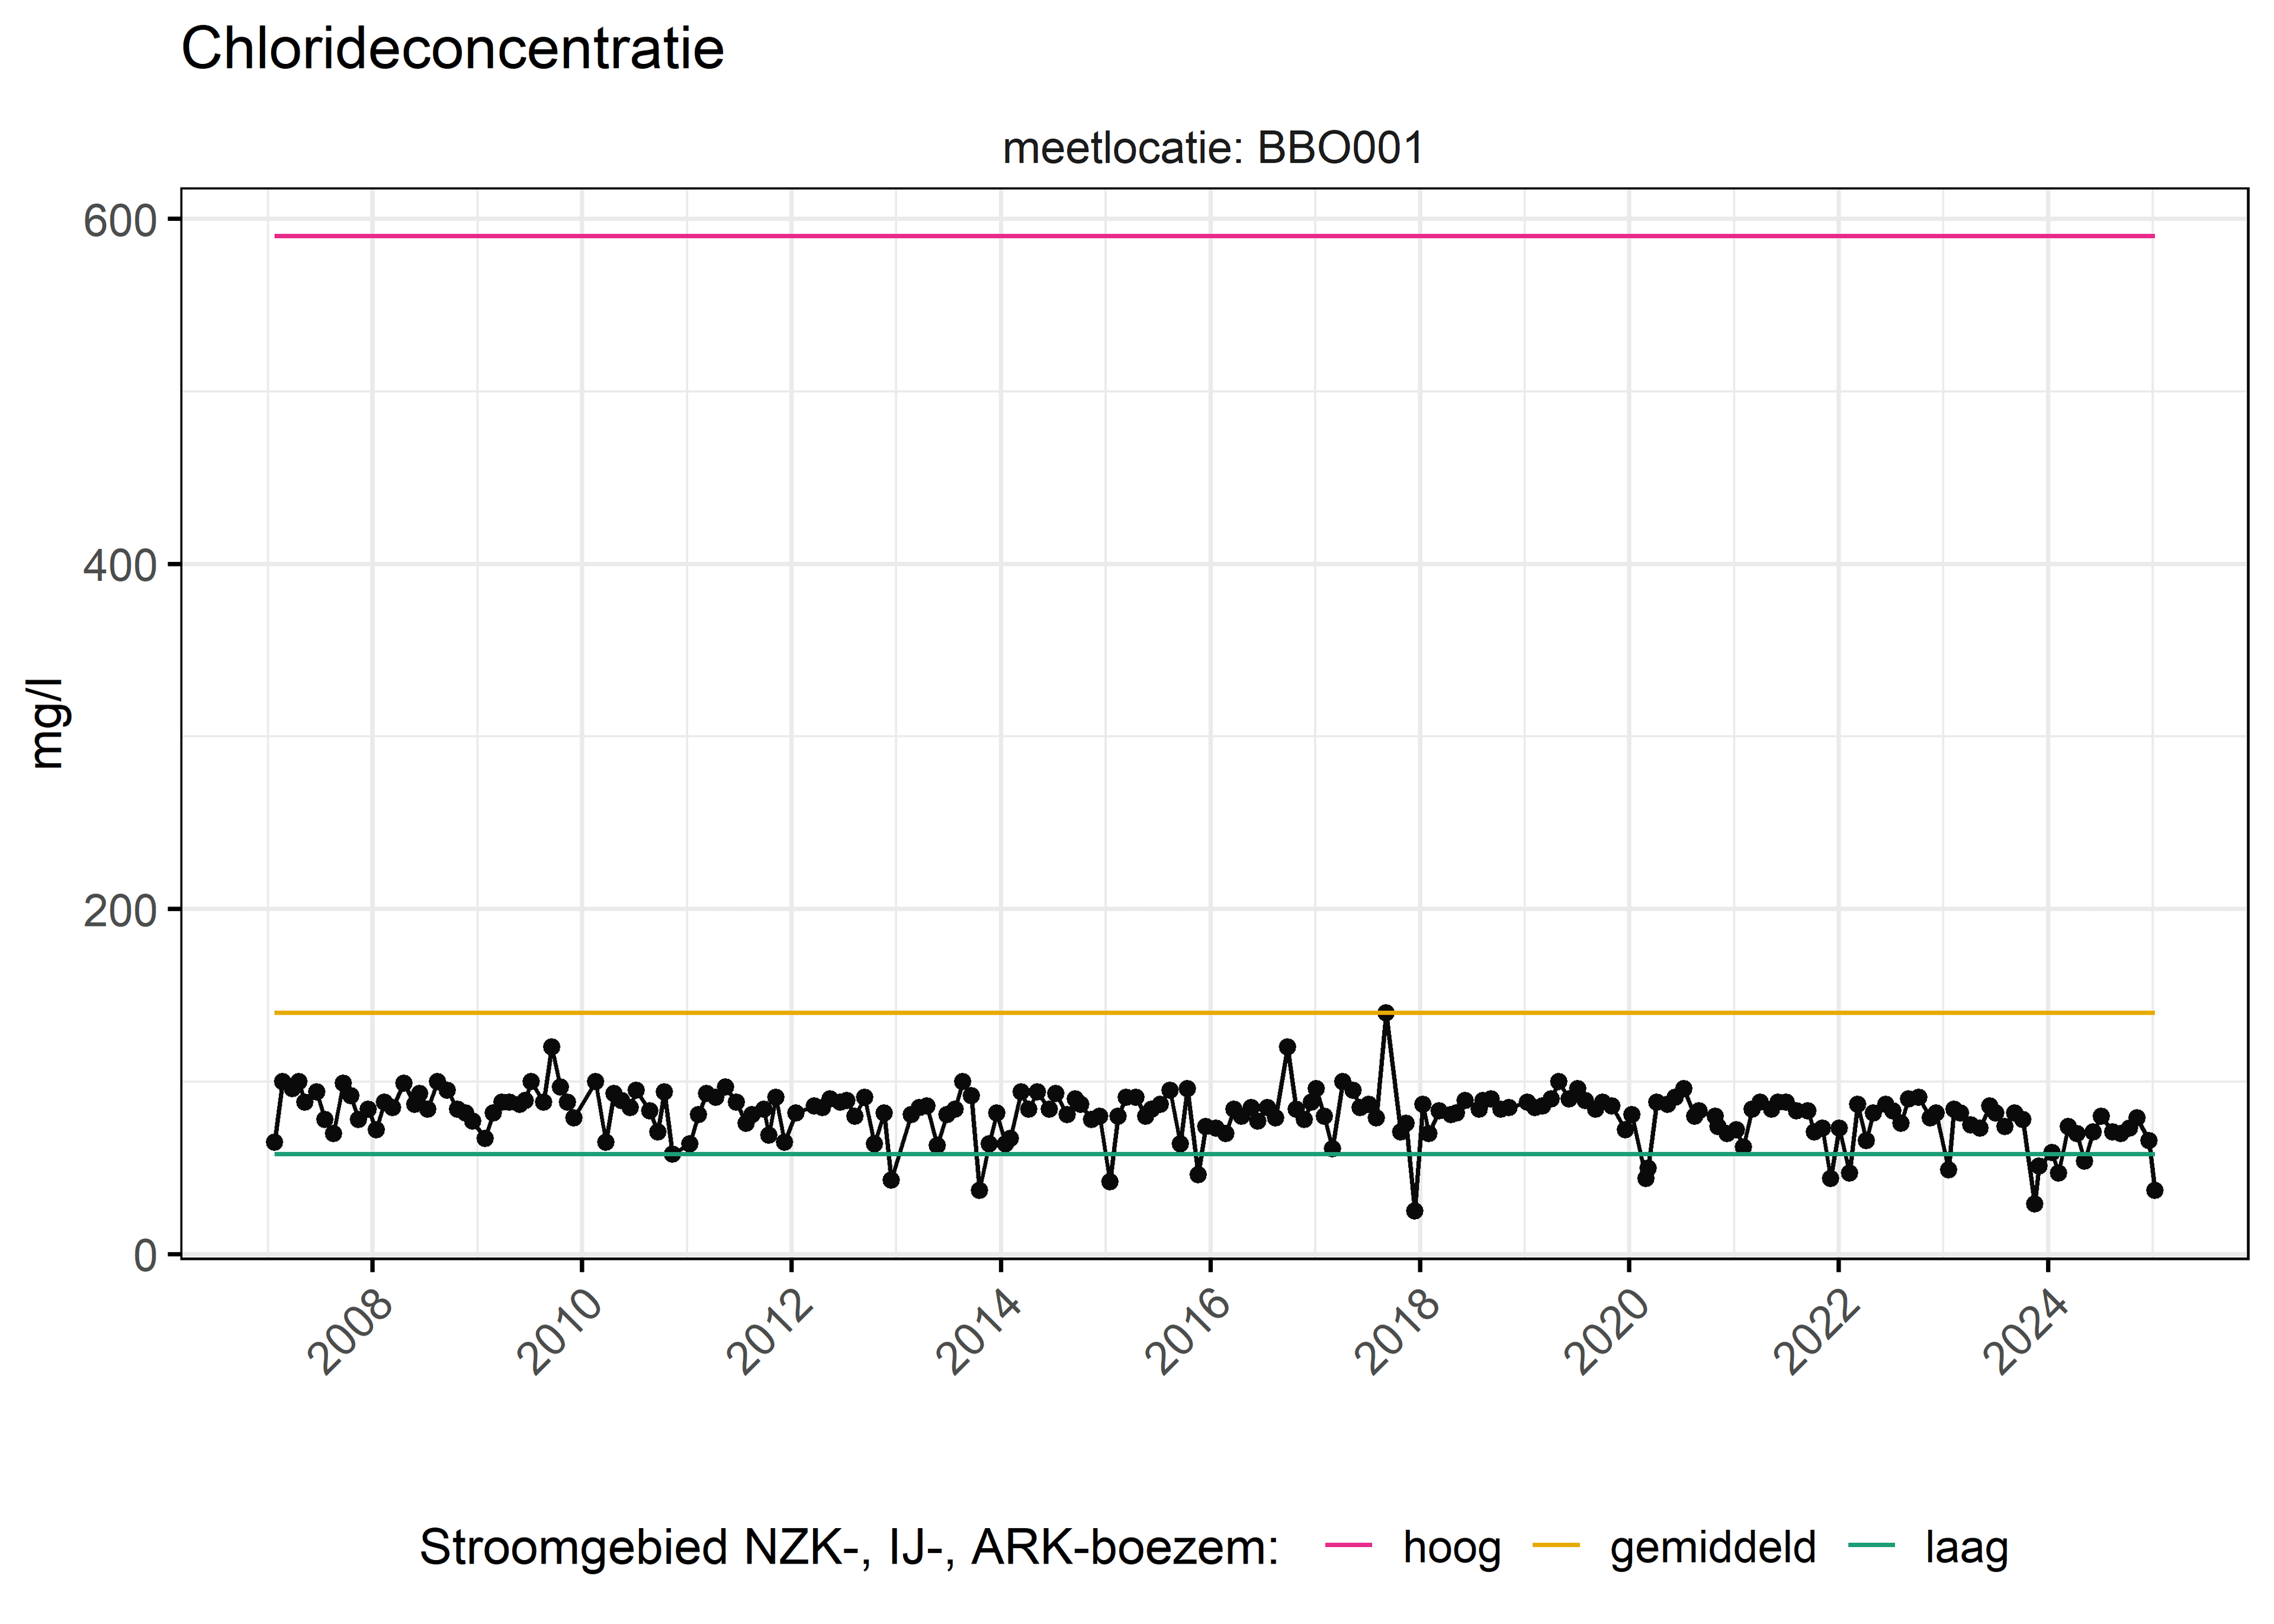Viewport: 2274px width, 1624px height.
Task: Select the 2024 x-axis tick label
Action: coord(2027,1333)
